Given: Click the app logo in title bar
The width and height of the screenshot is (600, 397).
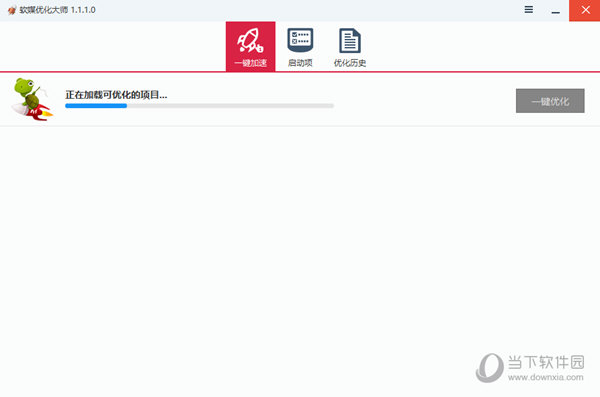Looking at the screenshot, I should (x=12, y=10).
